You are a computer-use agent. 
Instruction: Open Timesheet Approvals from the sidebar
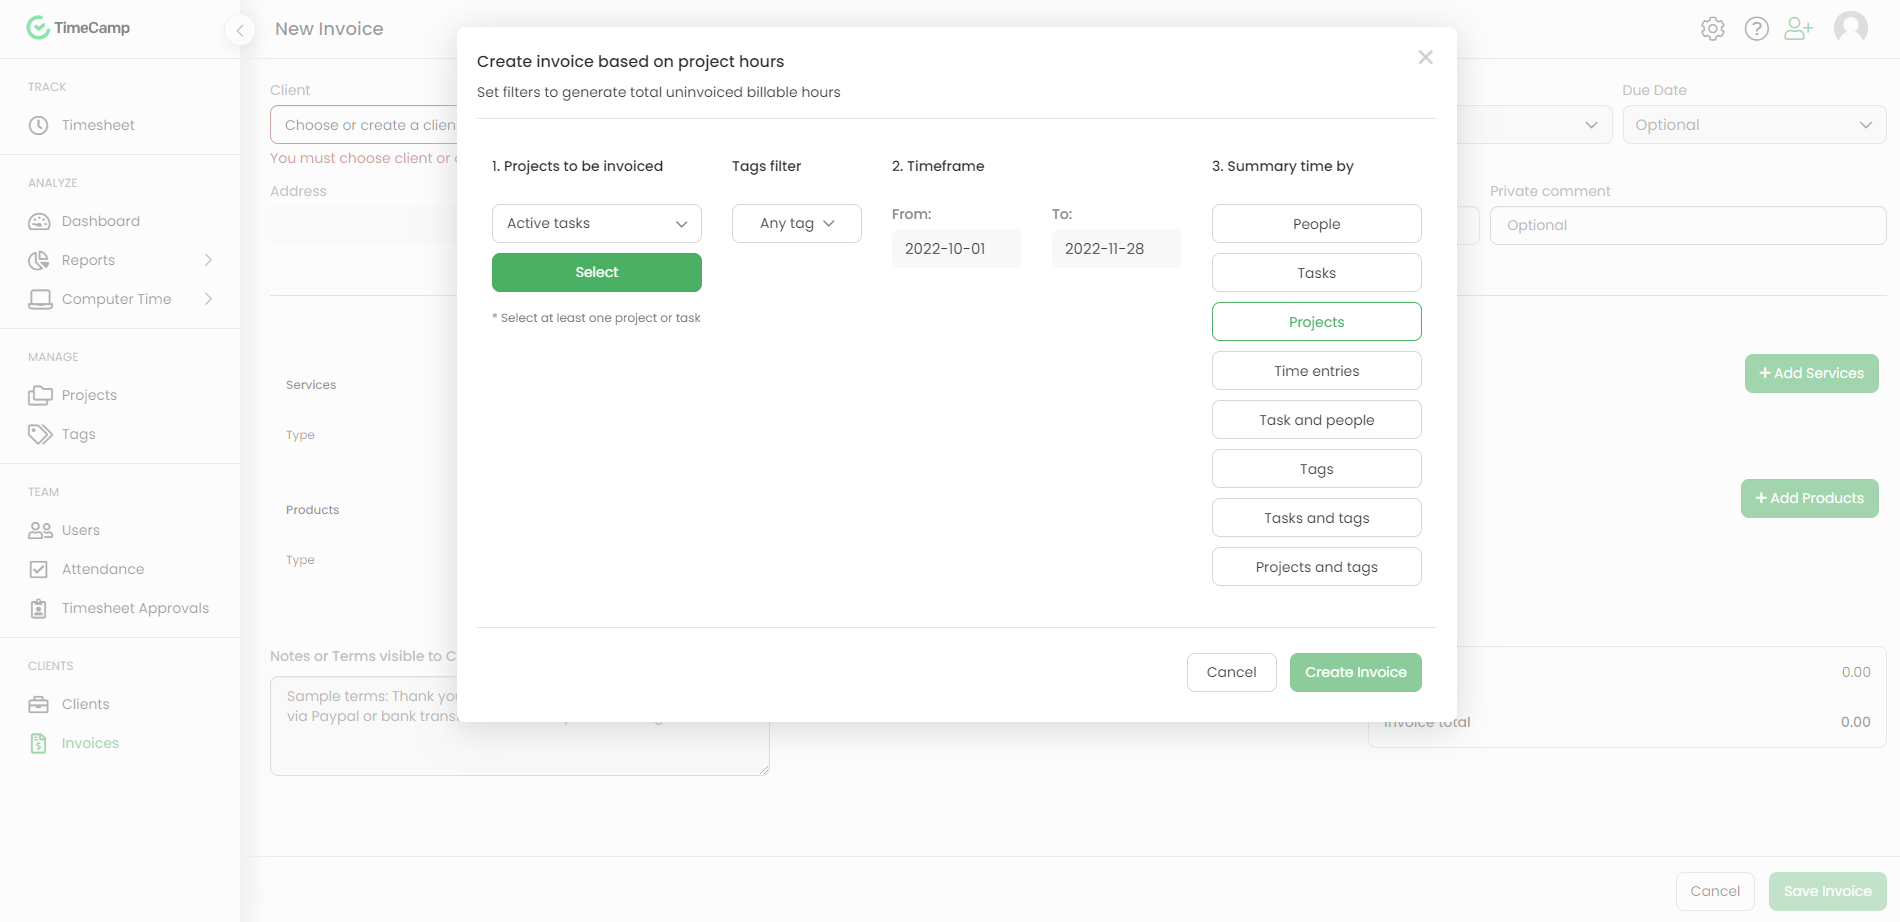[134, 607]
